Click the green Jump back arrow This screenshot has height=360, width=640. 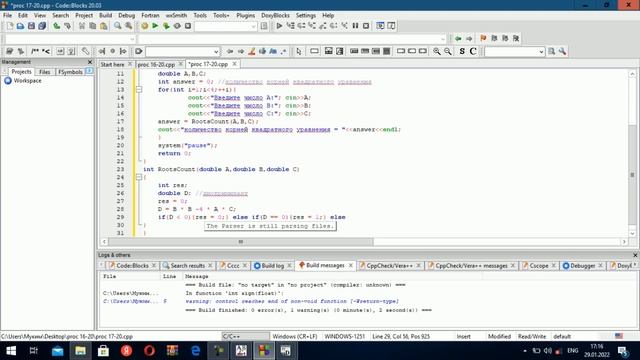click(x=458, y=38)
